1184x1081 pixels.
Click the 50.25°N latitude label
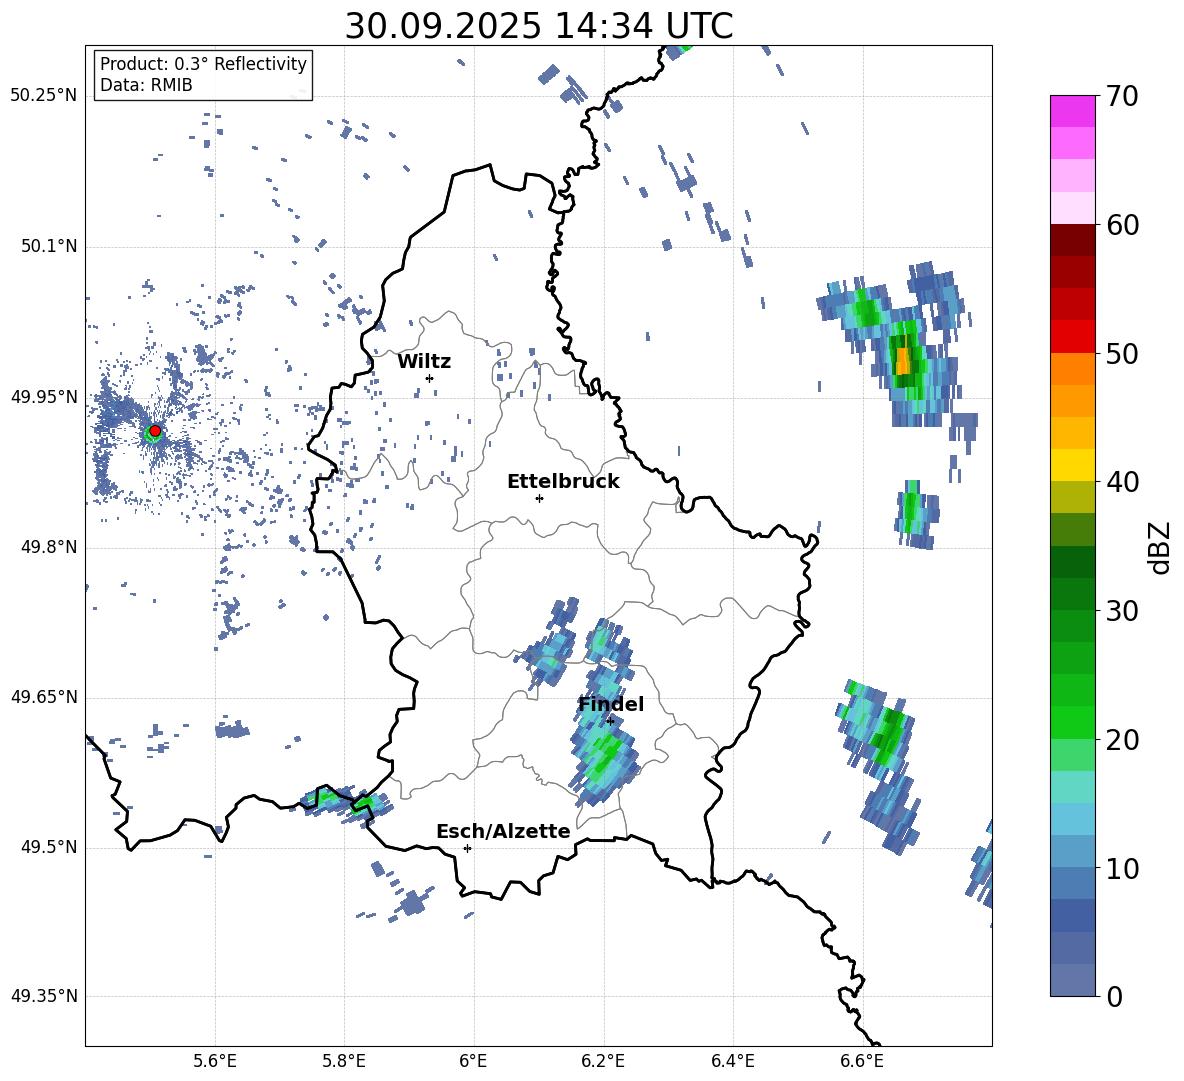pos(44,96)
